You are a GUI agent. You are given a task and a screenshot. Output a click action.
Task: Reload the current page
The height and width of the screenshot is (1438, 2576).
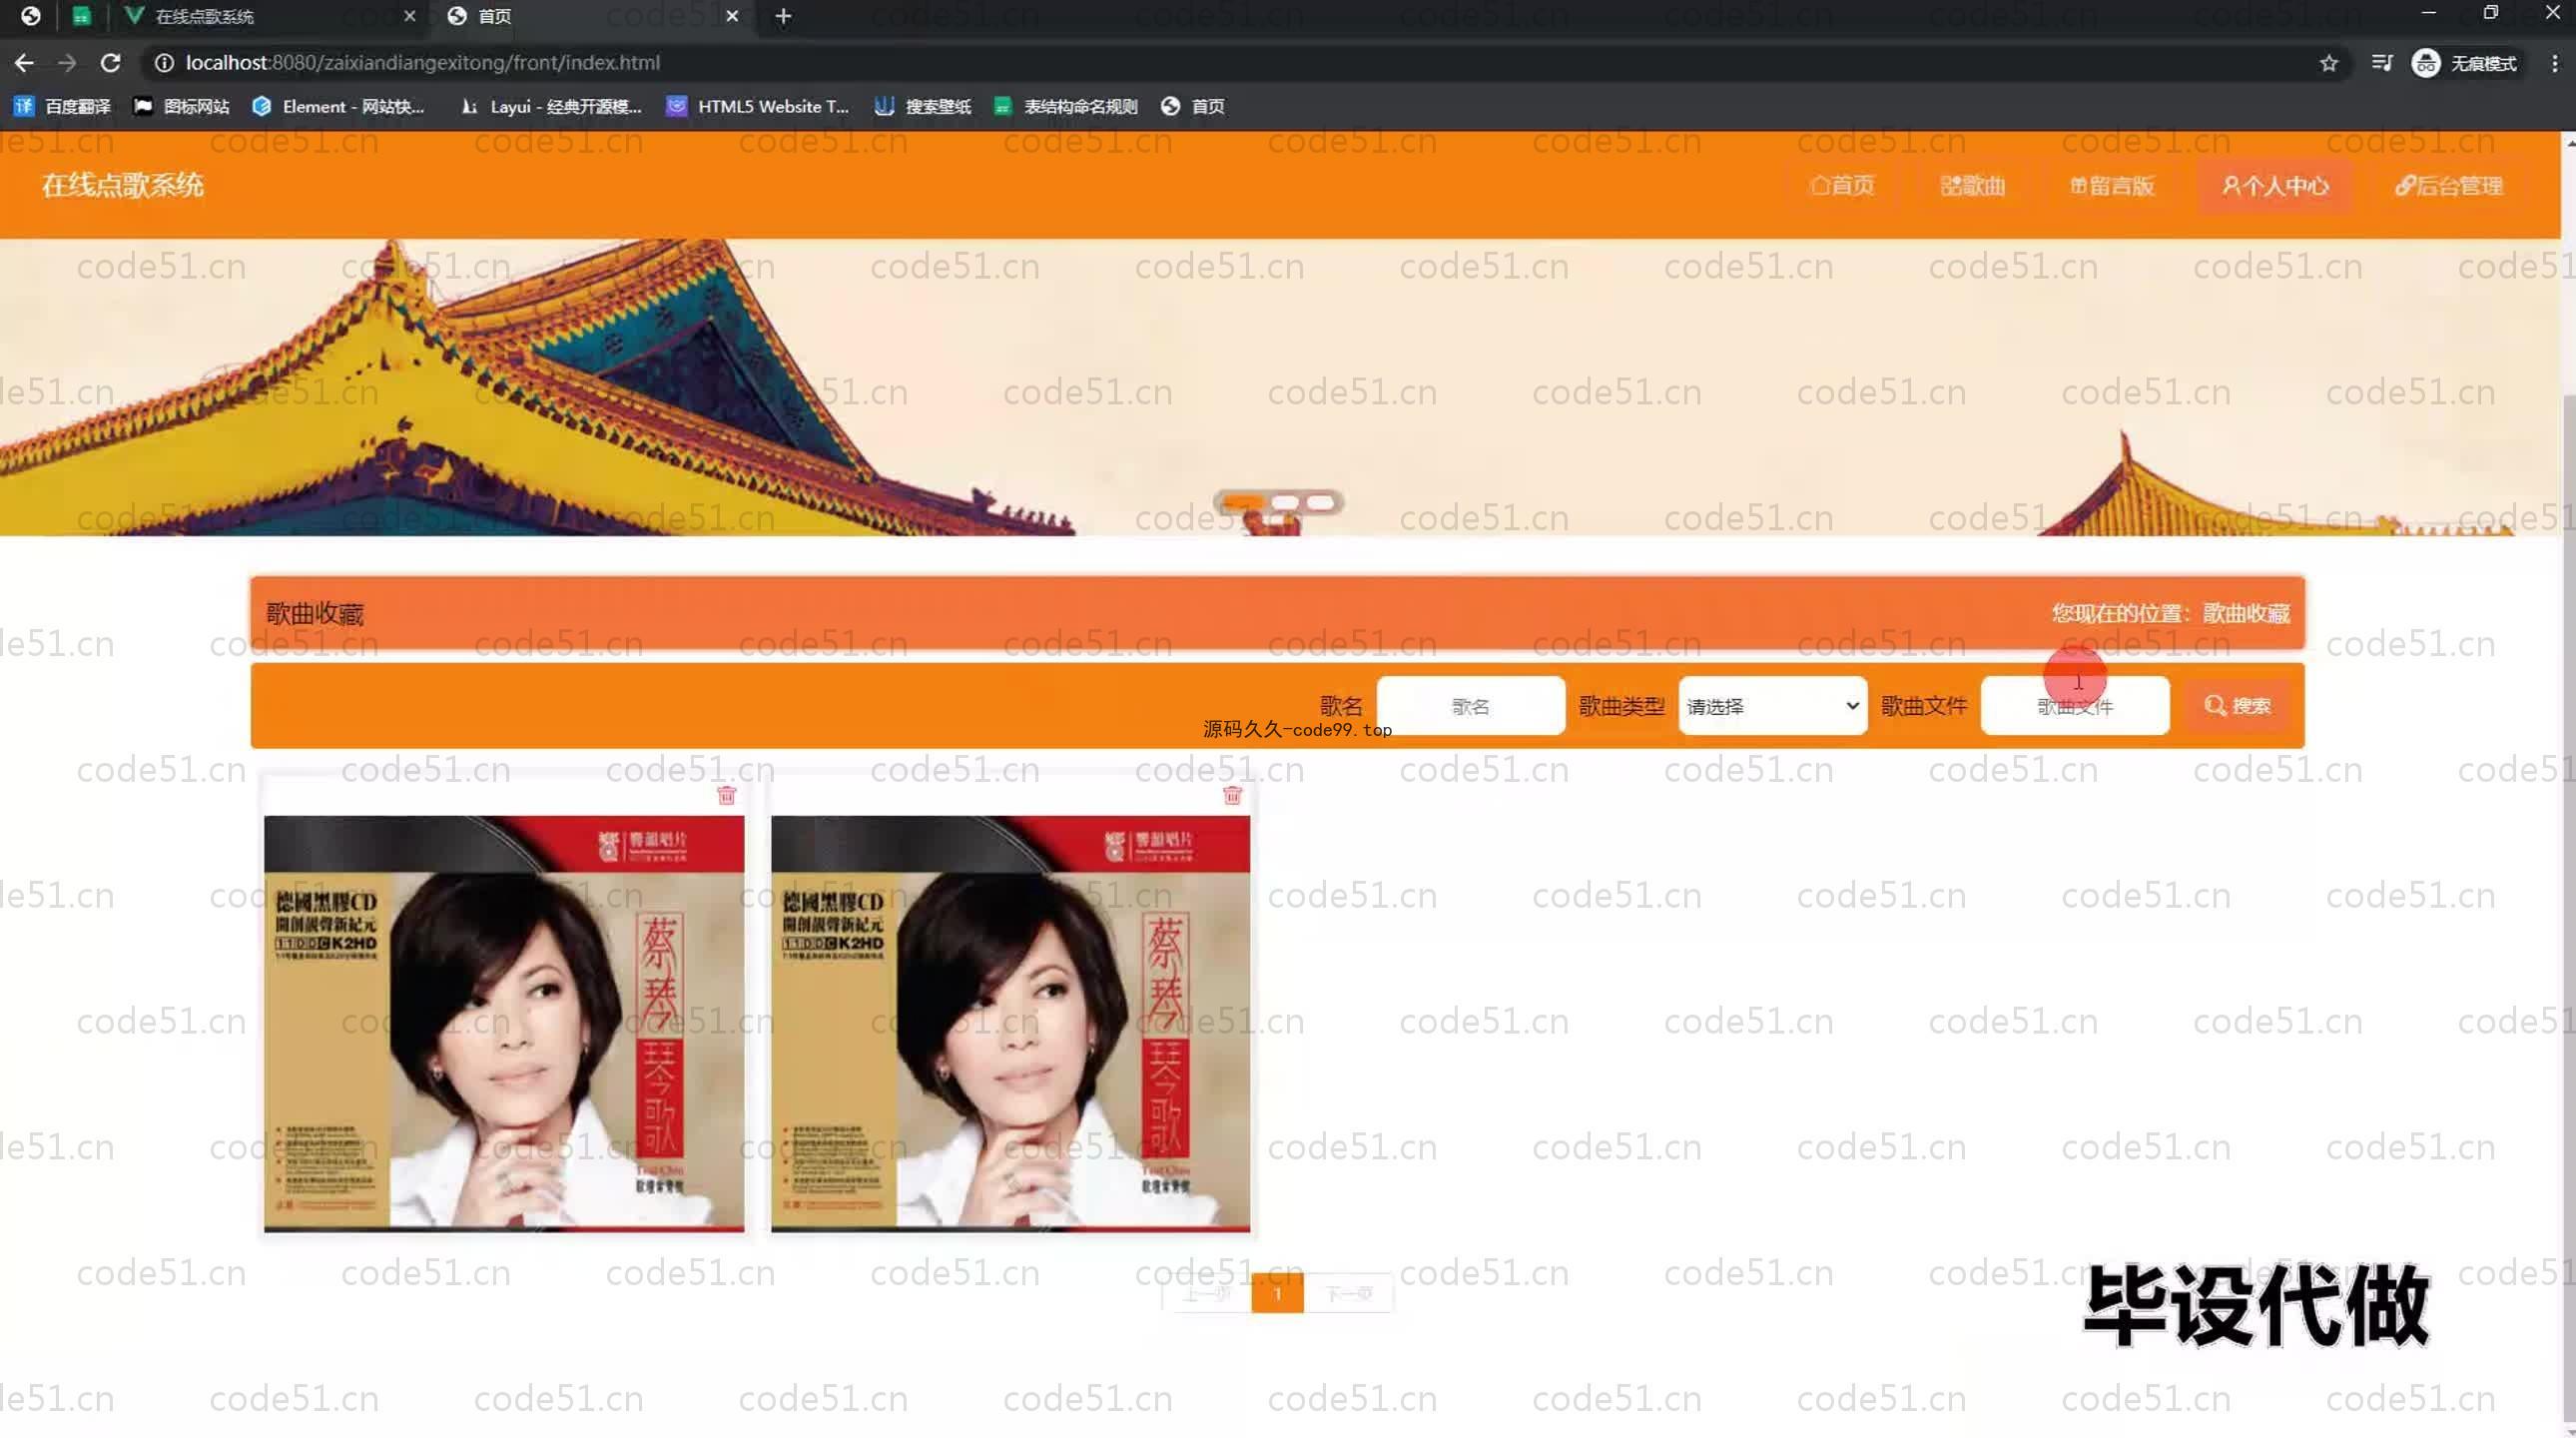(x=111, y=63)
